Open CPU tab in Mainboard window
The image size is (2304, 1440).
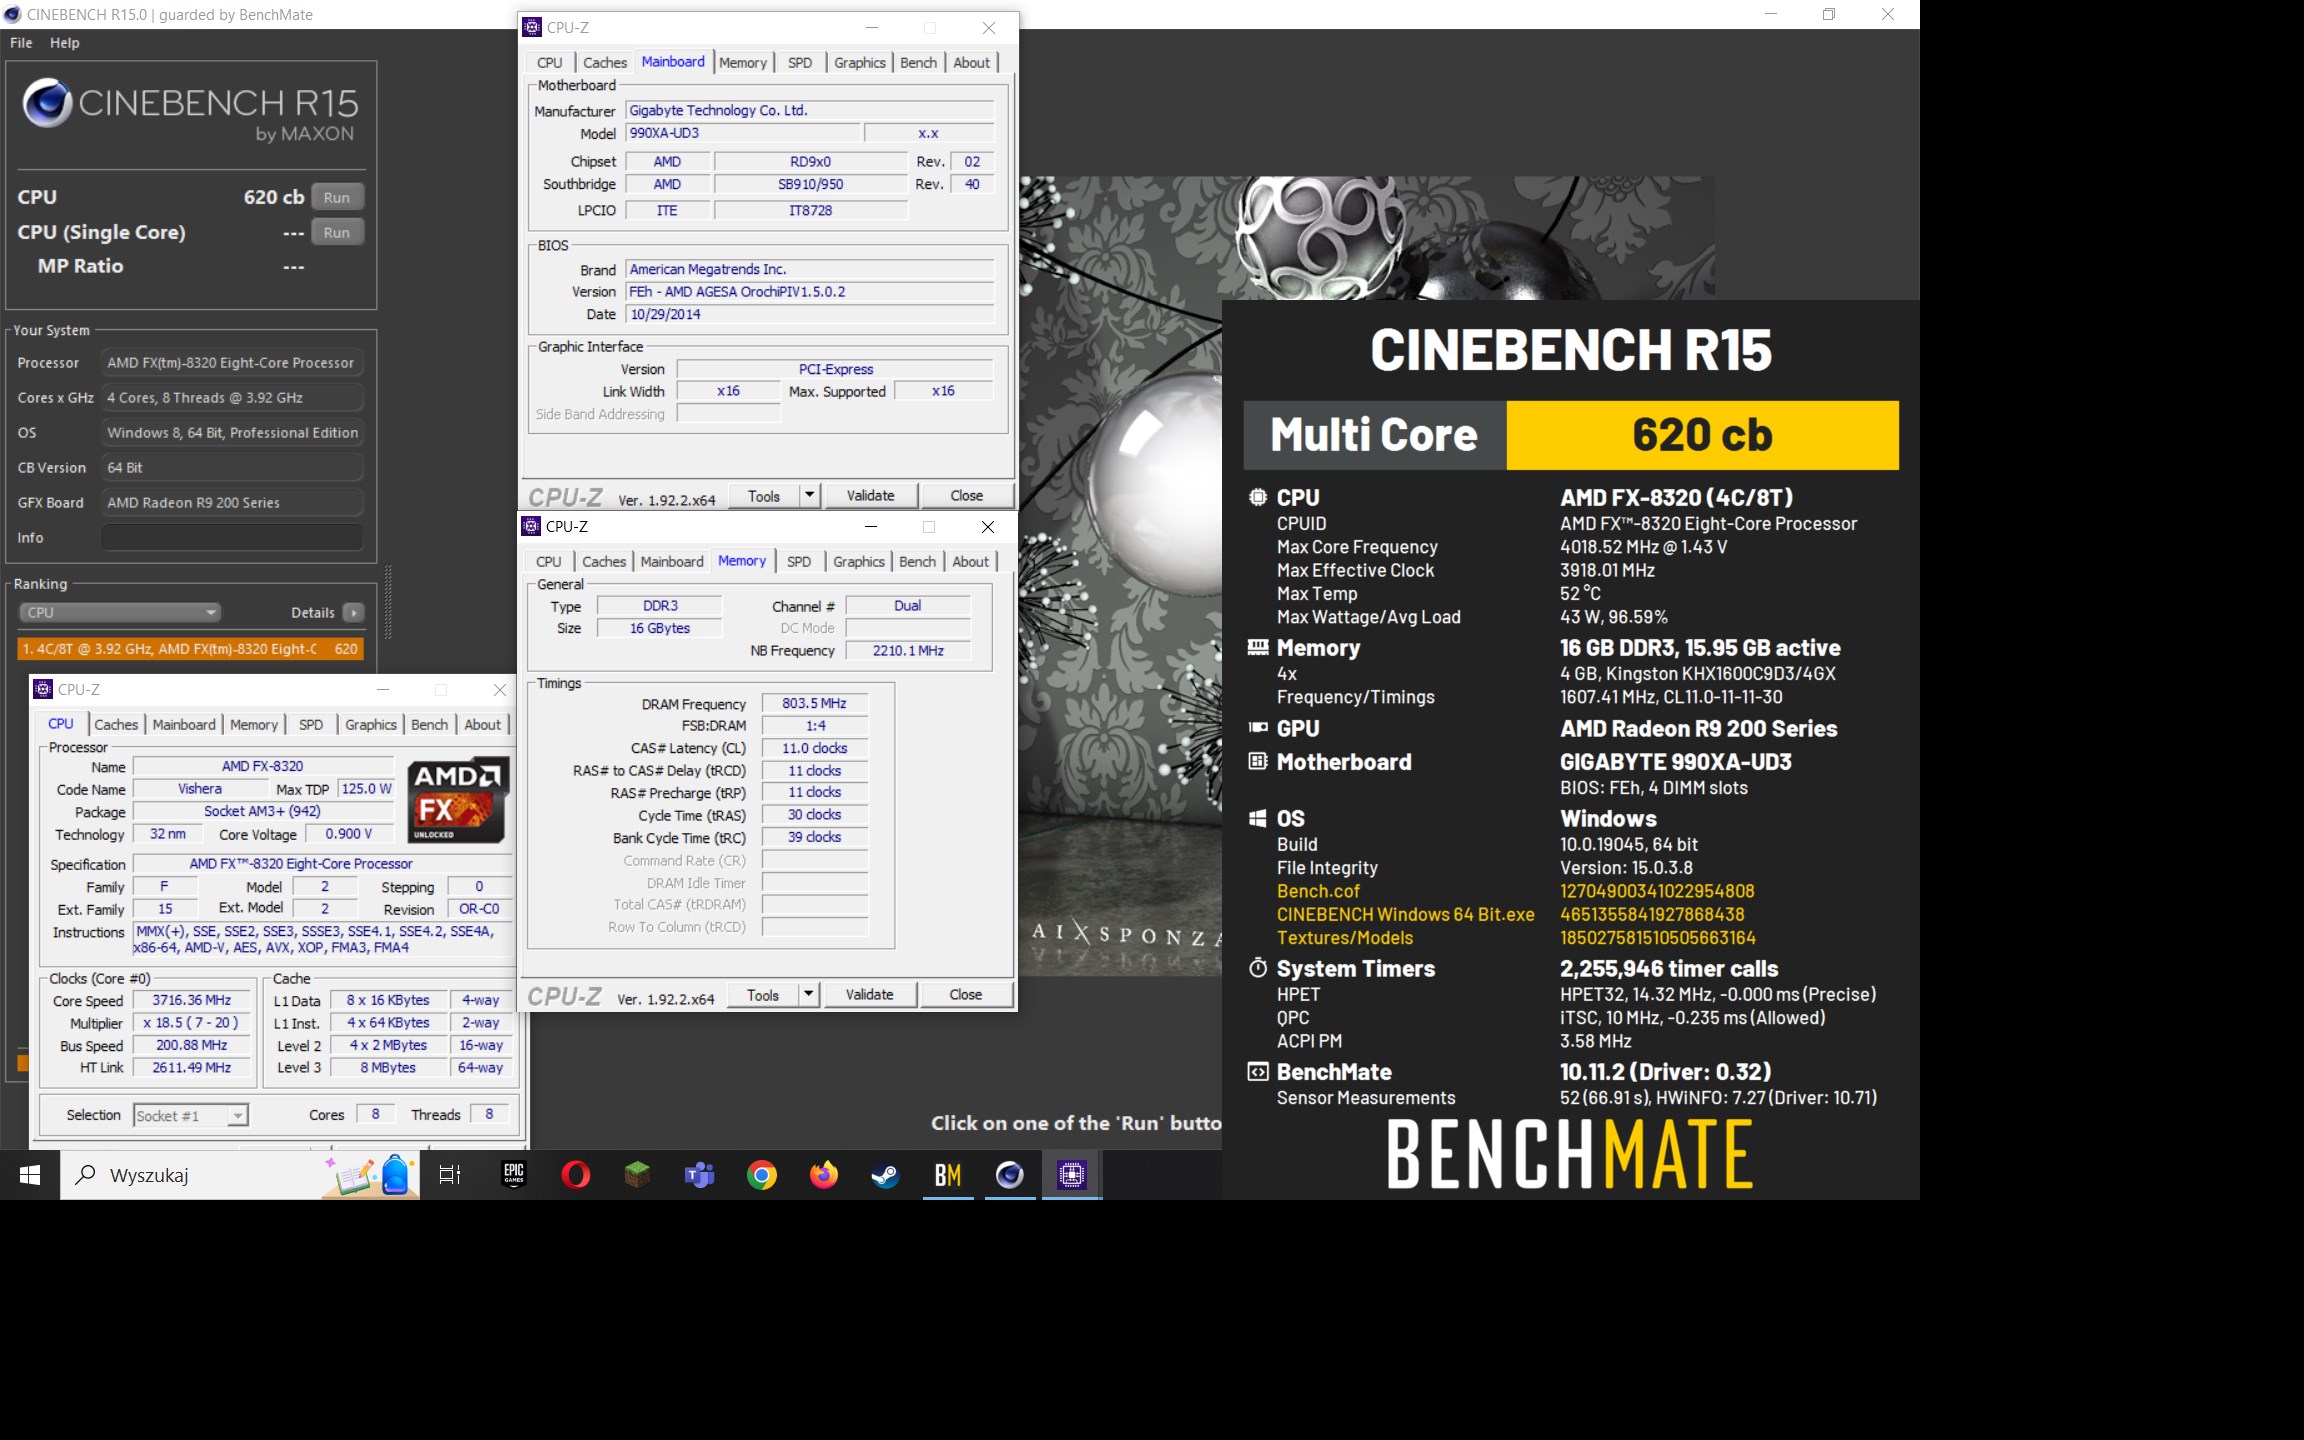click(x=550, y=62)
